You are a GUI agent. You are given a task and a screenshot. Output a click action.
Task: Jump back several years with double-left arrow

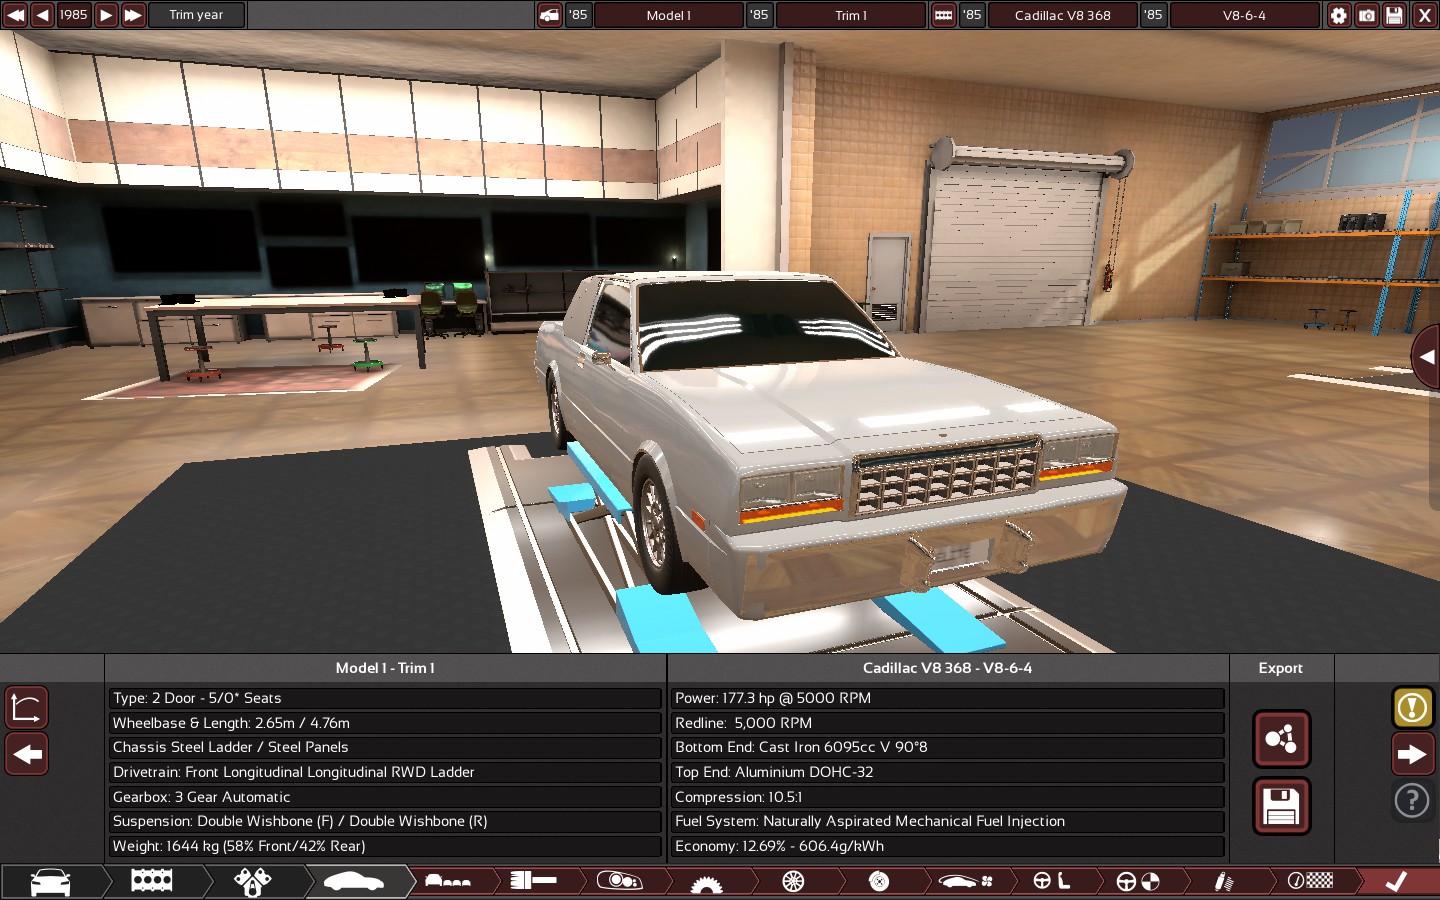pos(15,15)
